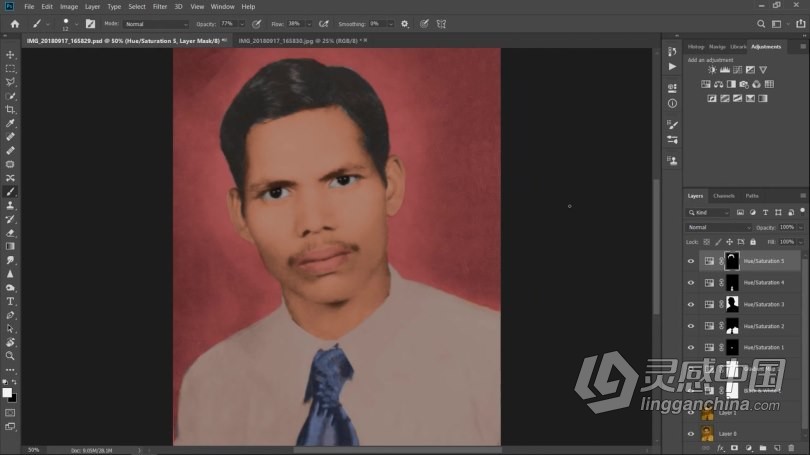
Task: Hide the Hue/Saturation 5 layer
Action: point(691,261)
